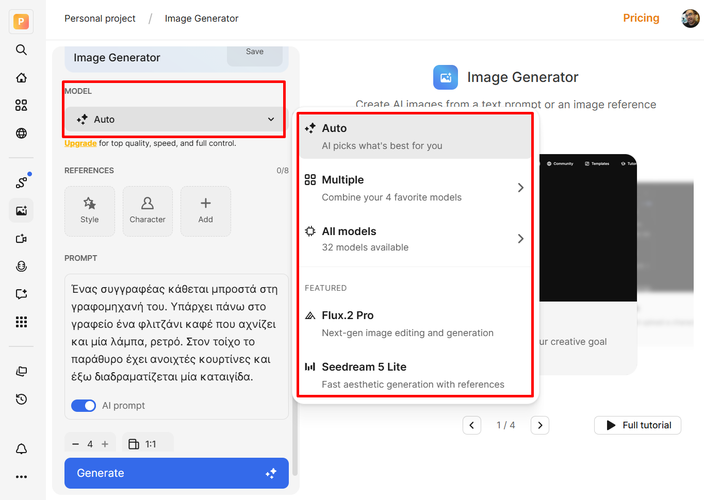The width and height of the screenshot is (704, 500).
Task: Increase image count with plus button
Action: click(105, 443)
